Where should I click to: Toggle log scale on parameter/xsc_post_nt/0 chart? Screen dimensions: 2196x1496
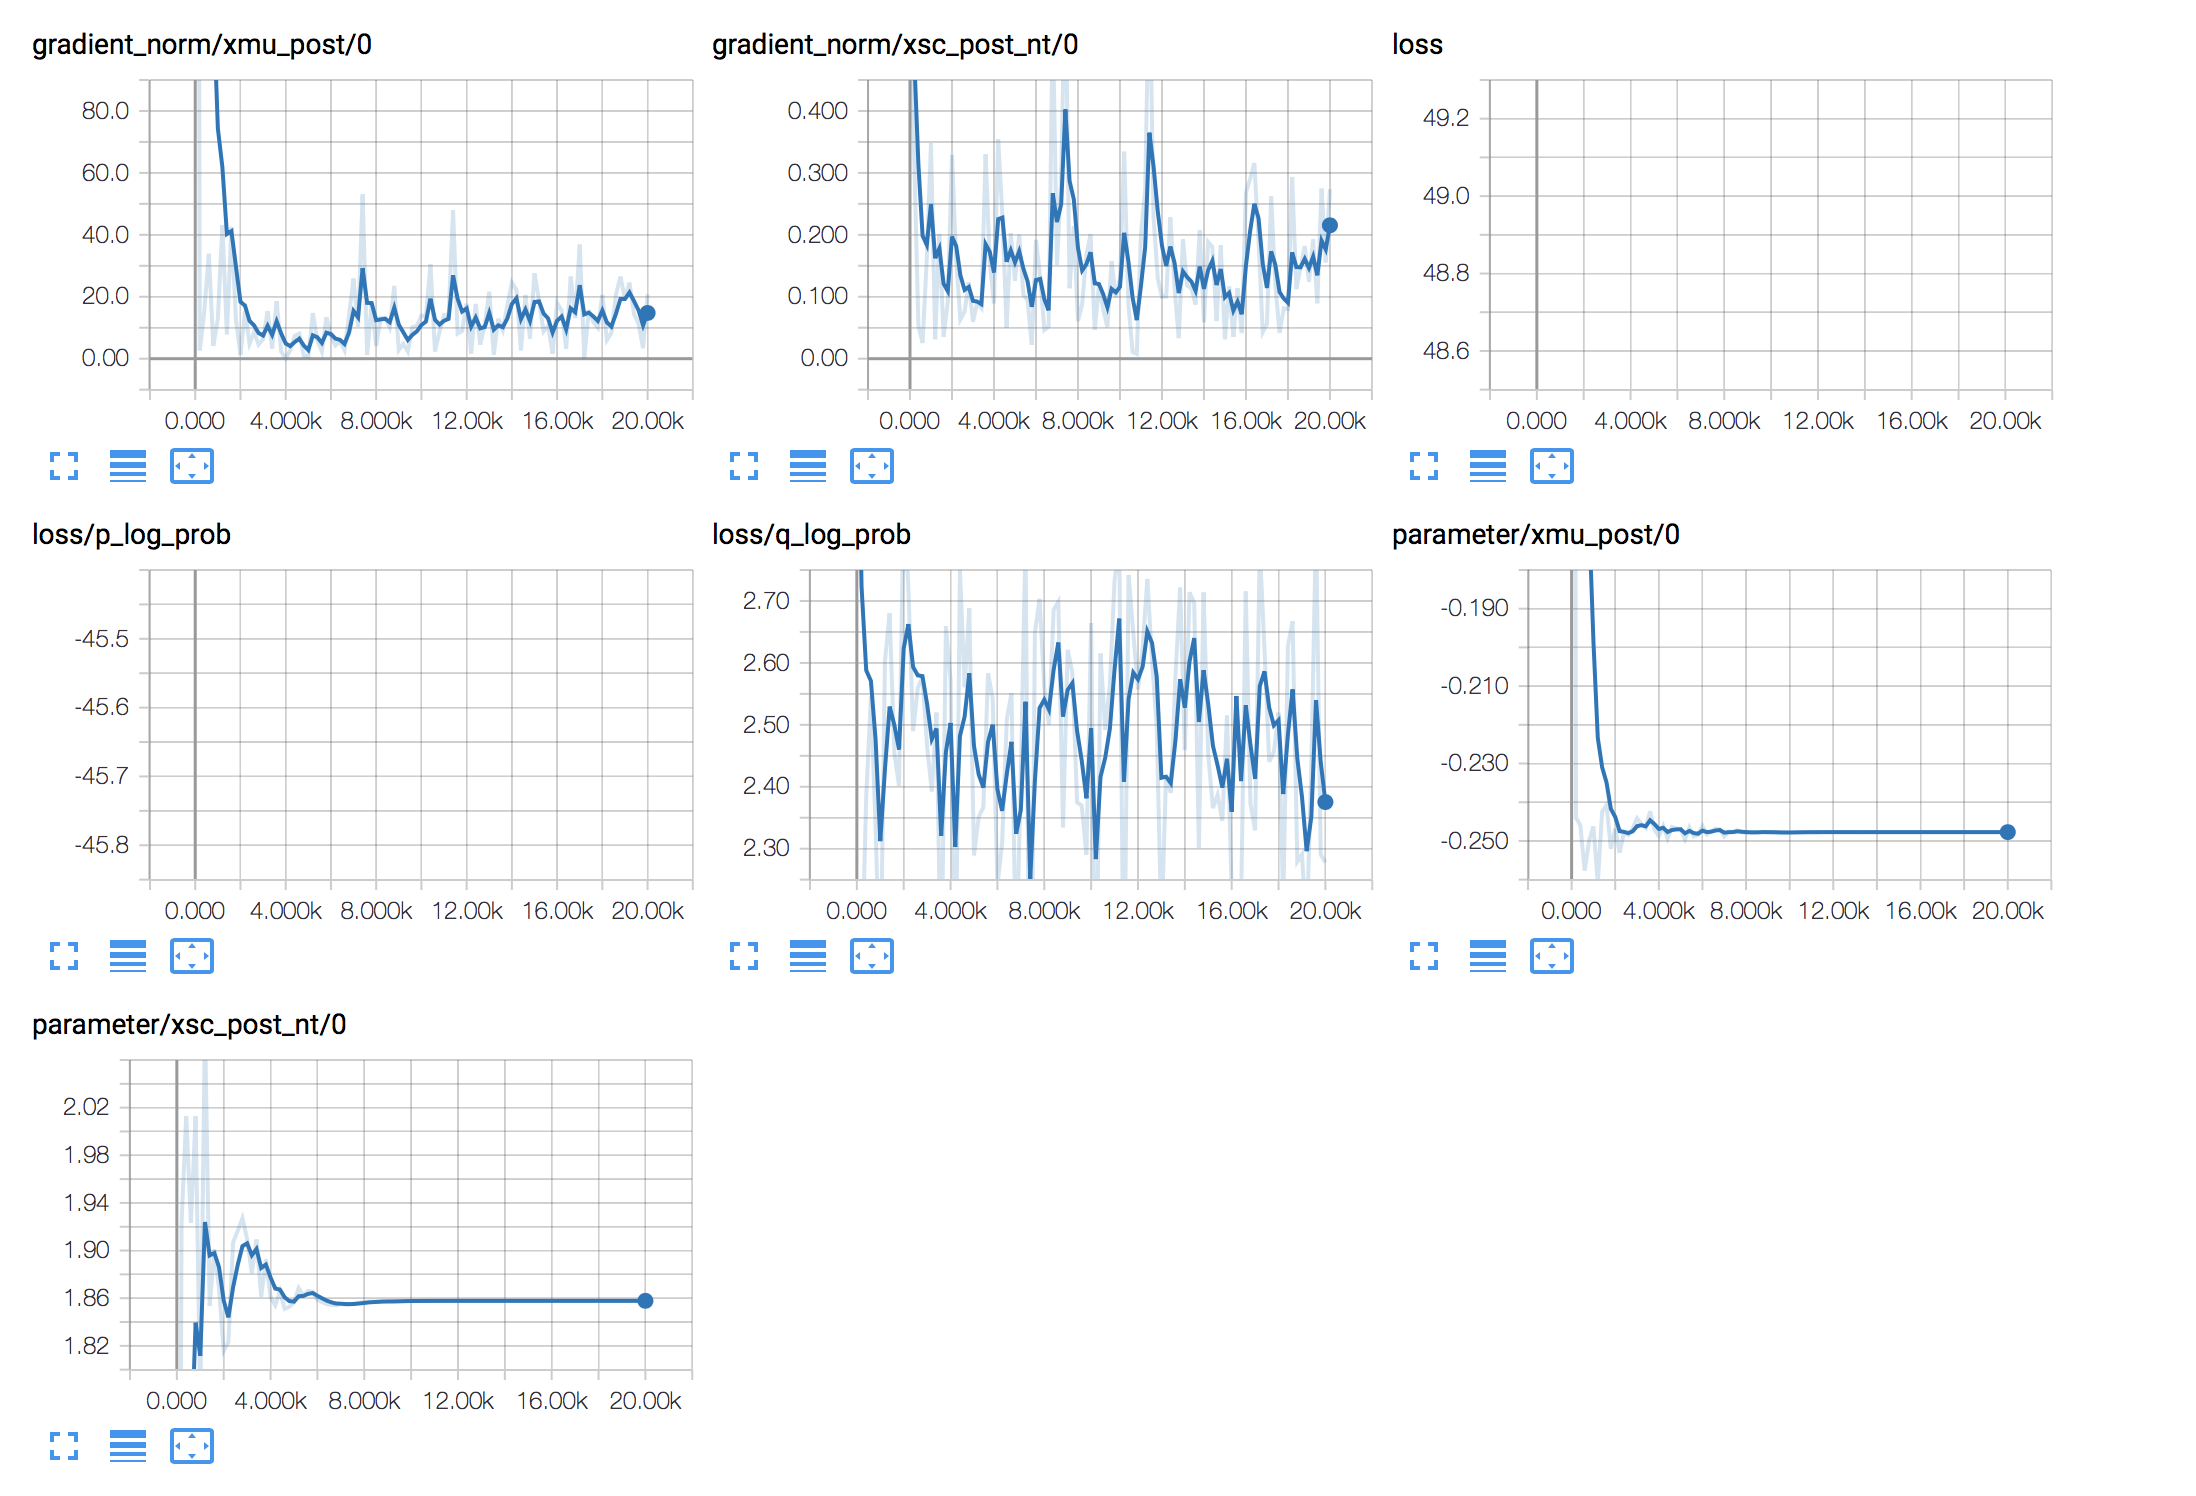coord(128,1446)
